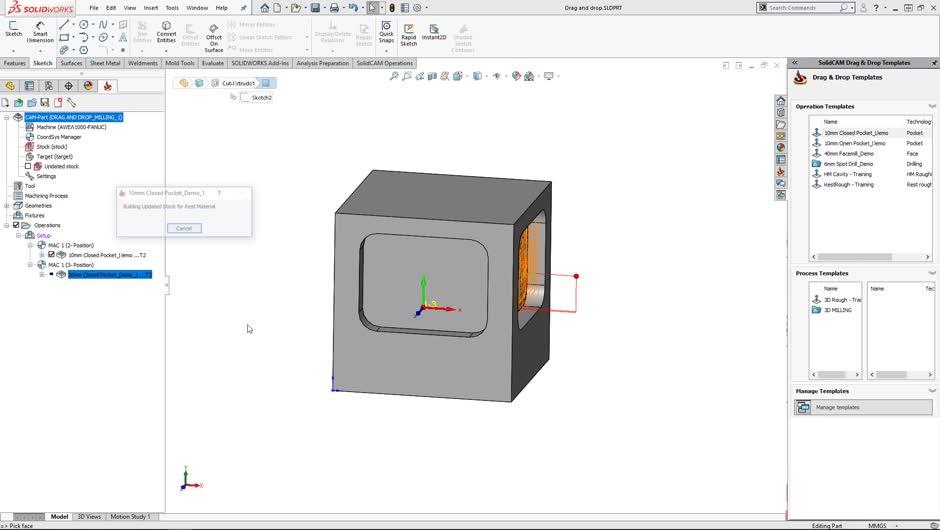Toggle 10mm Closed Pocket_Demo T2 operation checkbox
Screen dimensions: 940x530
(51, 254)
